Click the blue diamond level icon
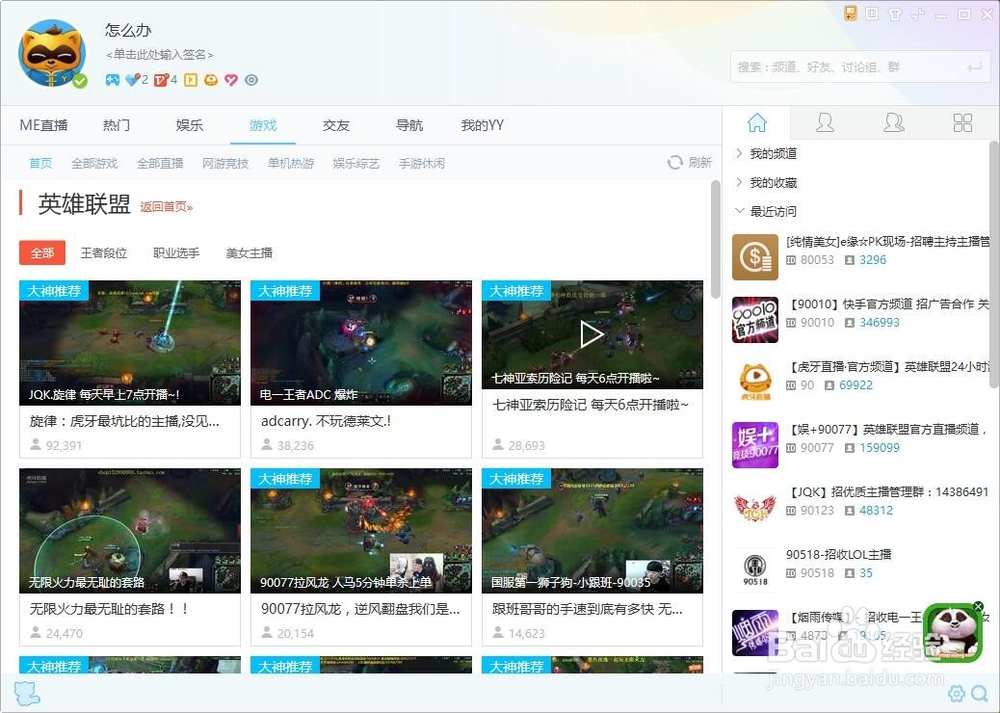 (x=133, y=80)
